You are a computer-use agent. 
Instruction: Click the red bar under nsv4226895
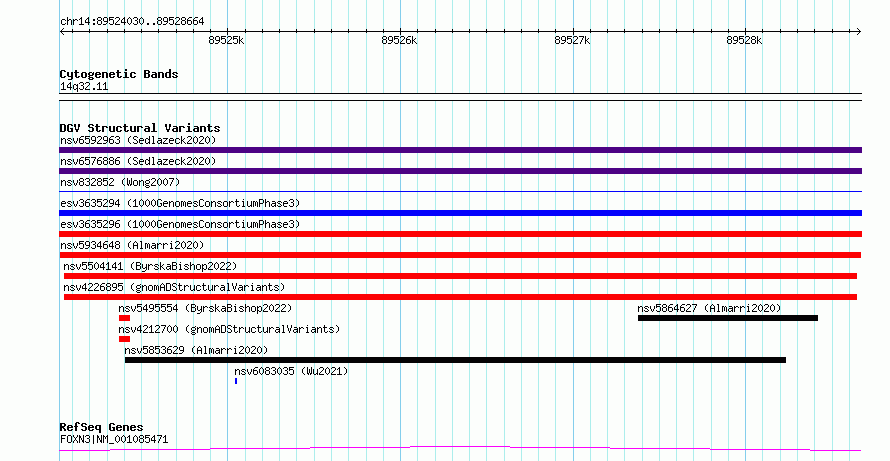(x=460, y=297)
